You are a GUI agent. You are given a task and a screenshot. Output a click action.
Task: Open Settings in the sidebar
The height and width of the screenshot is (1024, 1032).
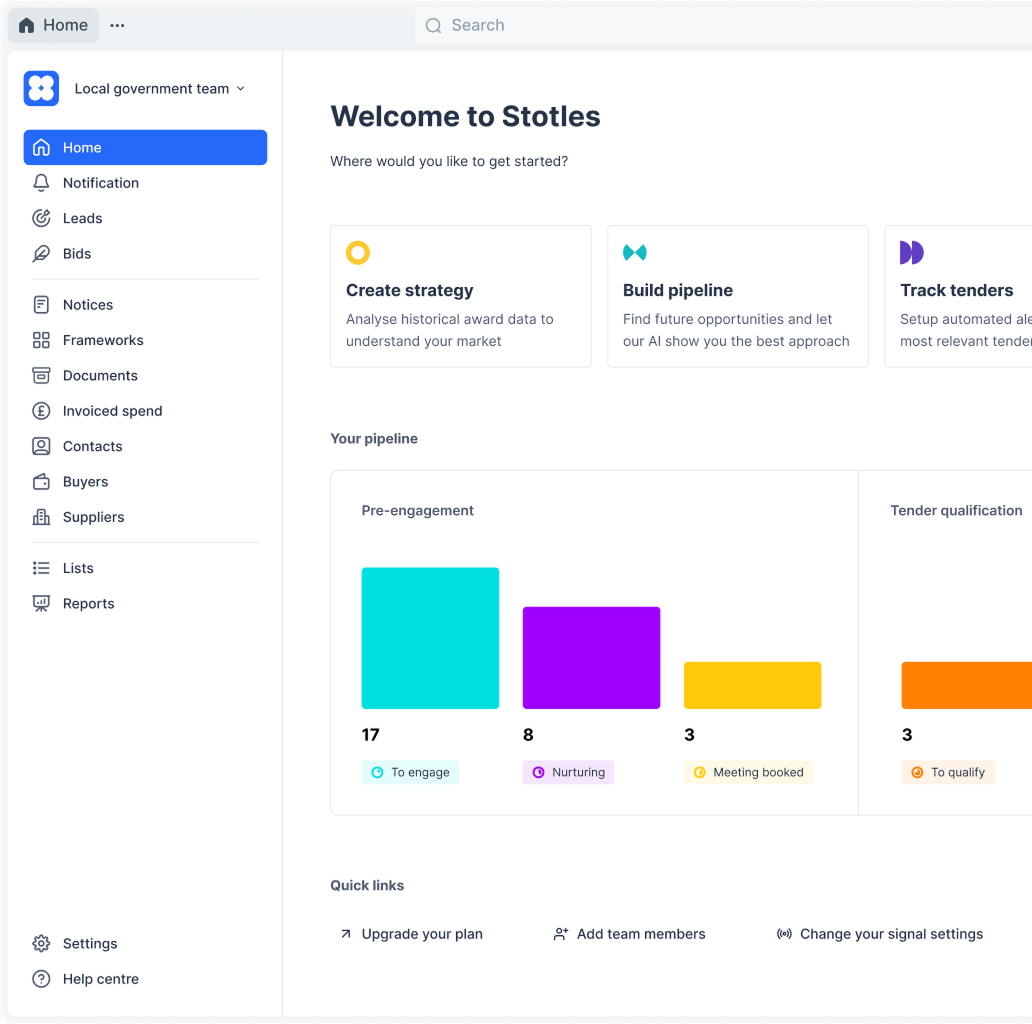145,944
